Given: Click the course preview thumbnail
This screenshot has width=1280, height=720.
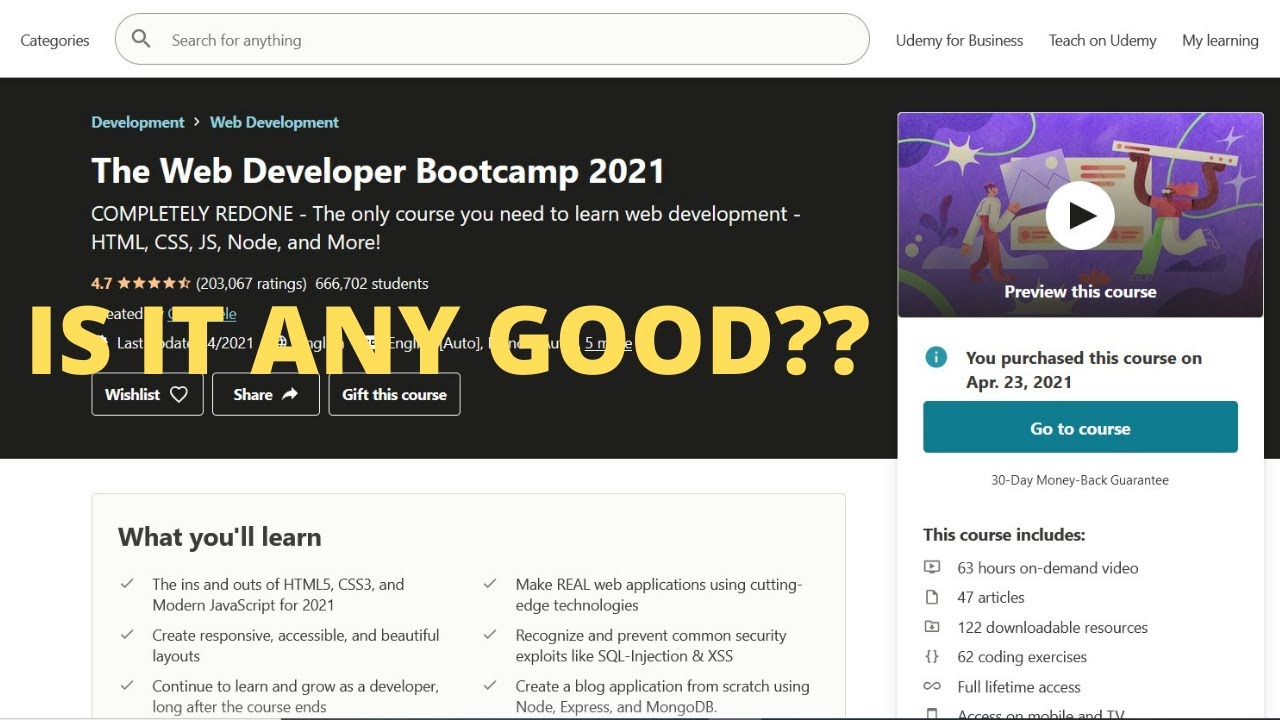Looking at the screenshot, I should tap(1080, 215).
